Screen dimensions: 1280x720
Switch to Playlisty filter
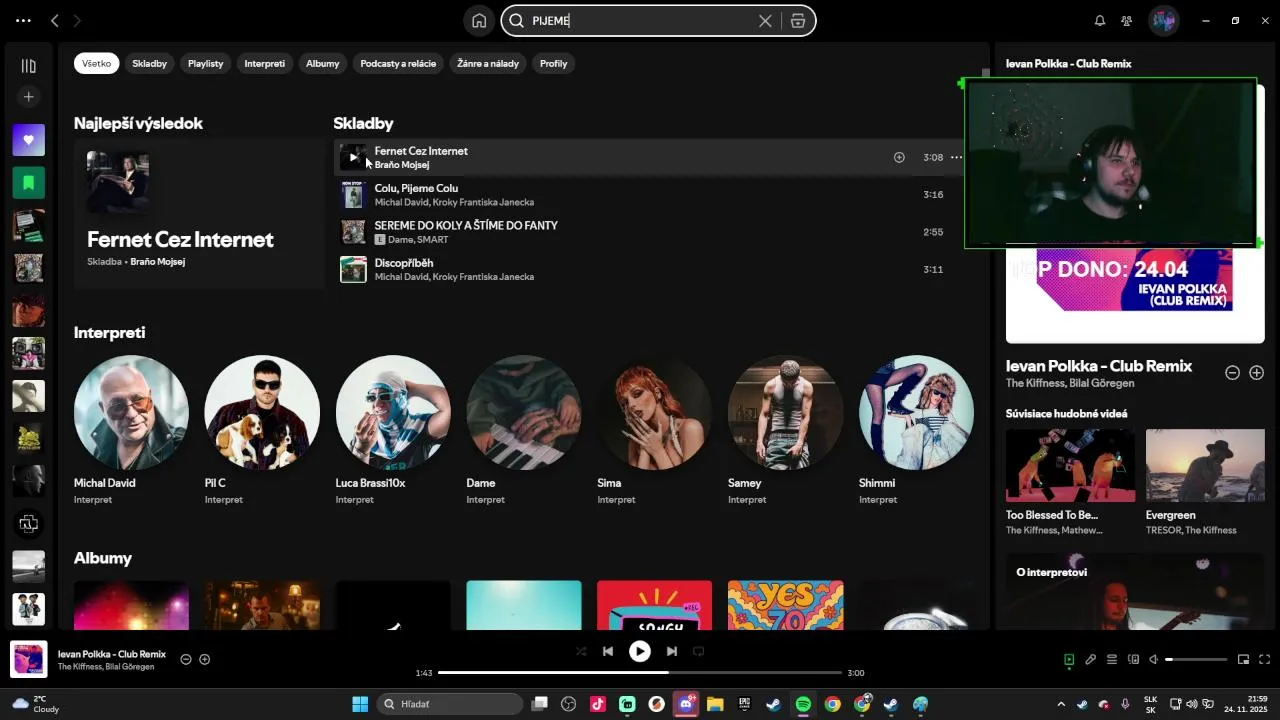pyautogui.click(x=206, y=63)
